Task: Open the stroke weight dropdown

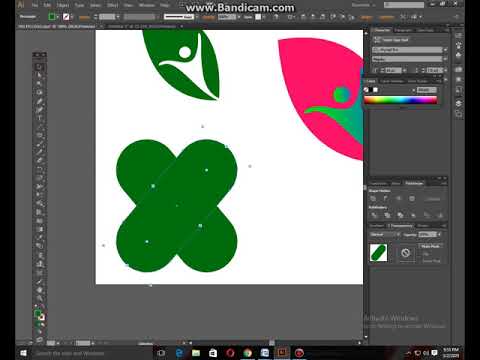Action: [x=118, y=17]
